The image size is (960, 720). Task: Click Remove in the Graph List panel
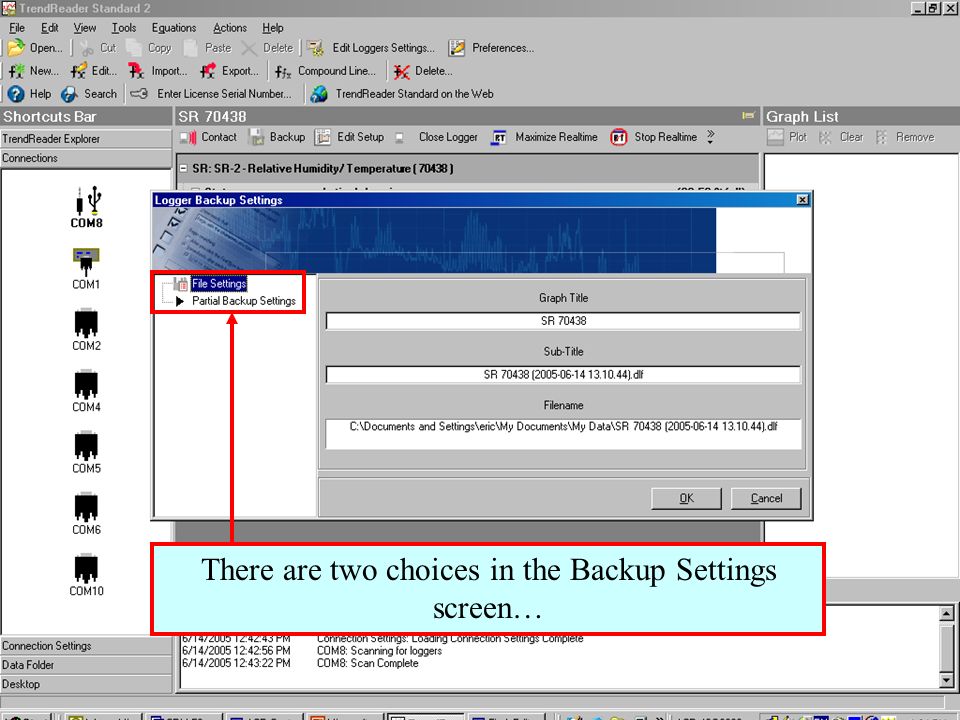(x=905, y=137)
